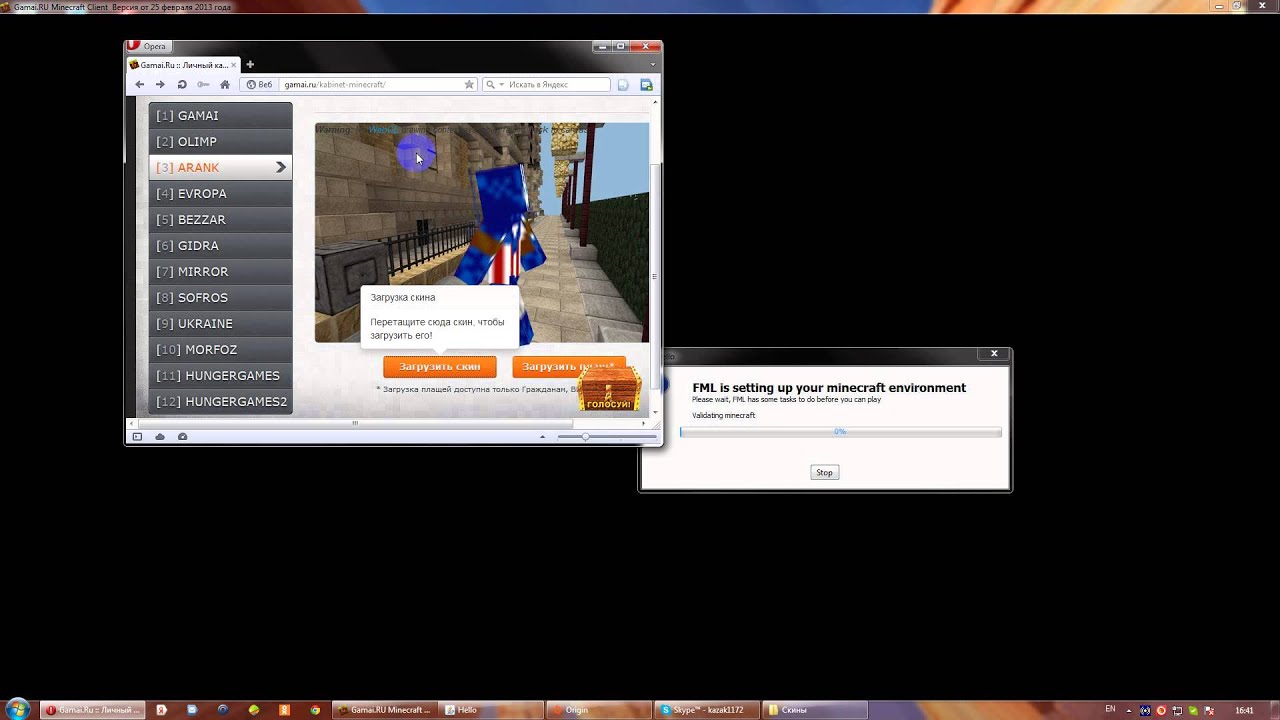The width and height of the screenshot is (1280, 720).
Task: Open the search engine dropdown arrow
Action: coord(501,85)
